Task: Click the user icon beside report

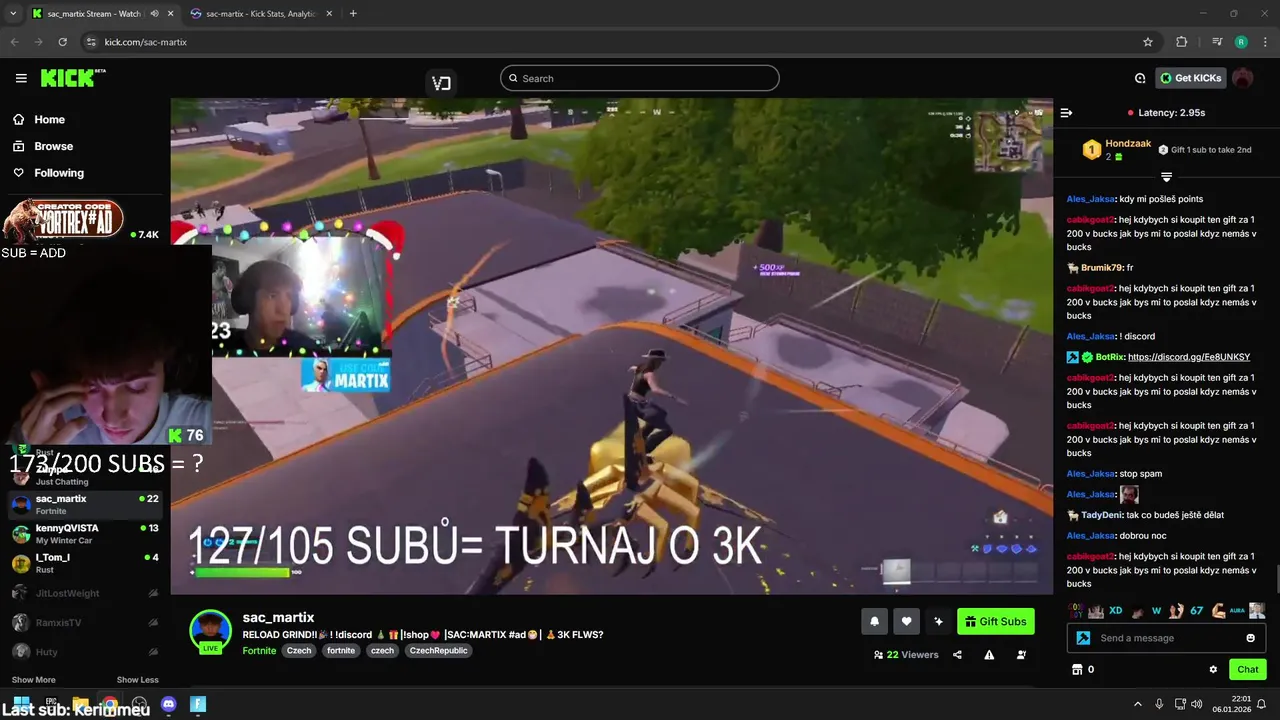Action: [x=1021, y=655]
